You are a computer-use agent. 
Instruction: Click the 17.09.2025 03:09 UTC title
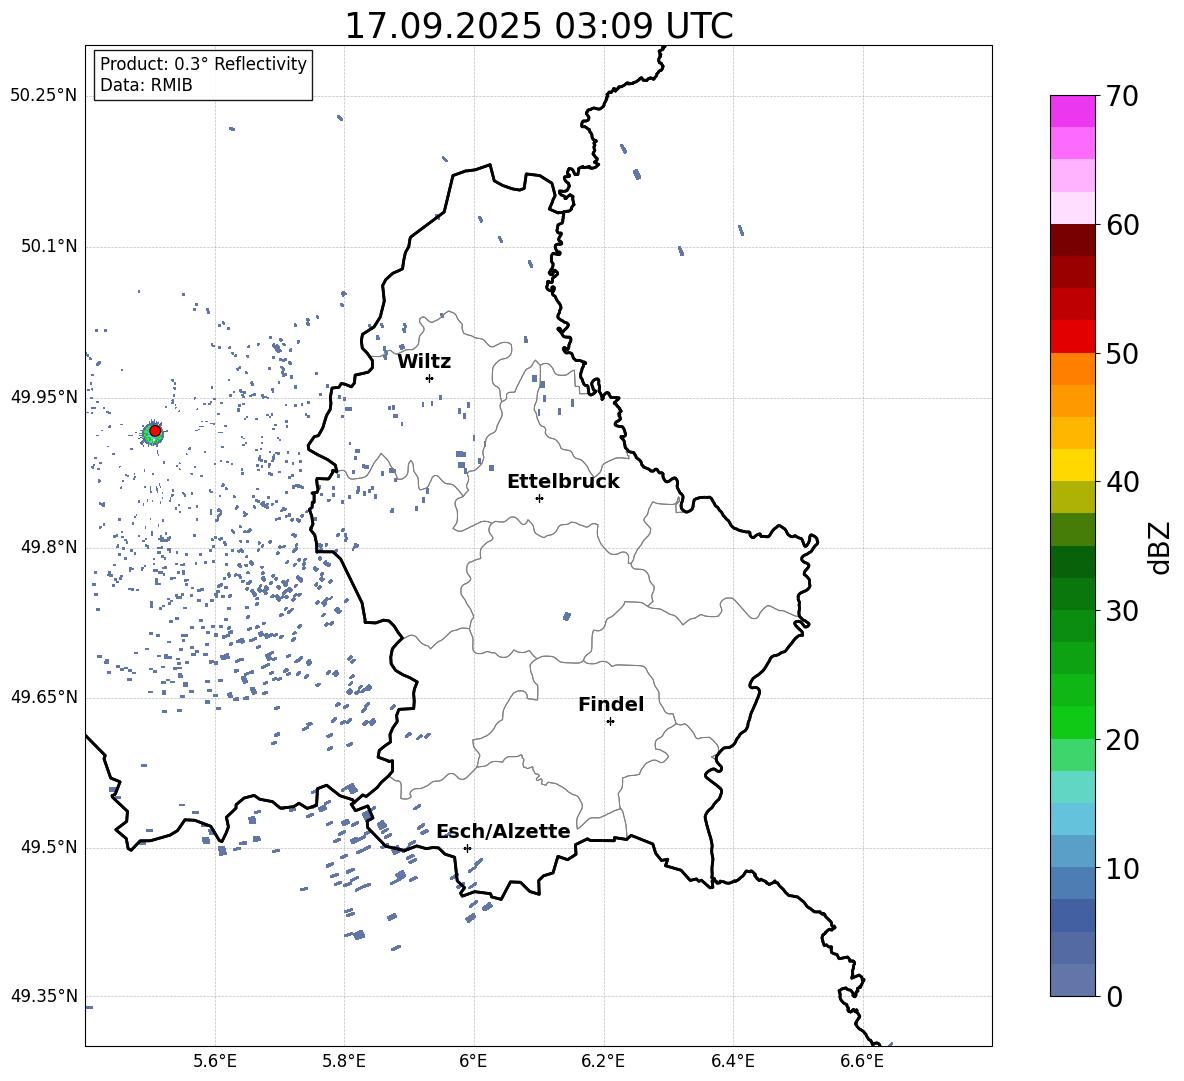pyautogui.click(x=538, y=26)
